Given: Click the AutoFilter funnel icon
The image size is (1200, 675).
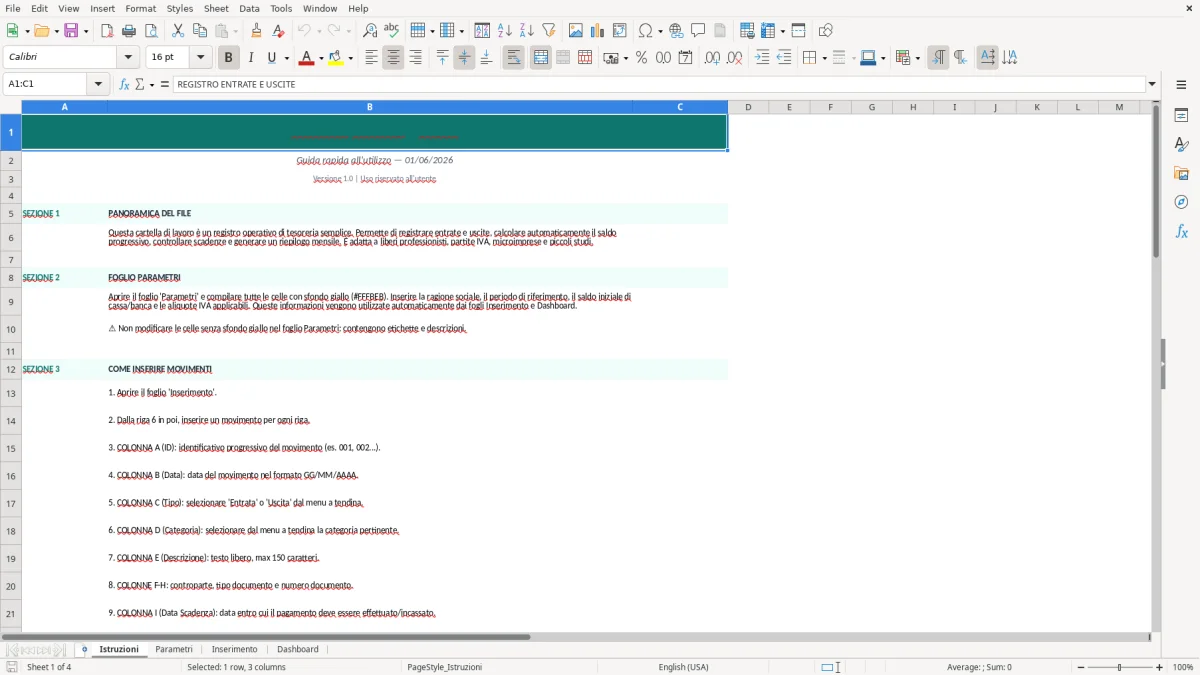Looking at the screenshot, I should click(549, 31).
